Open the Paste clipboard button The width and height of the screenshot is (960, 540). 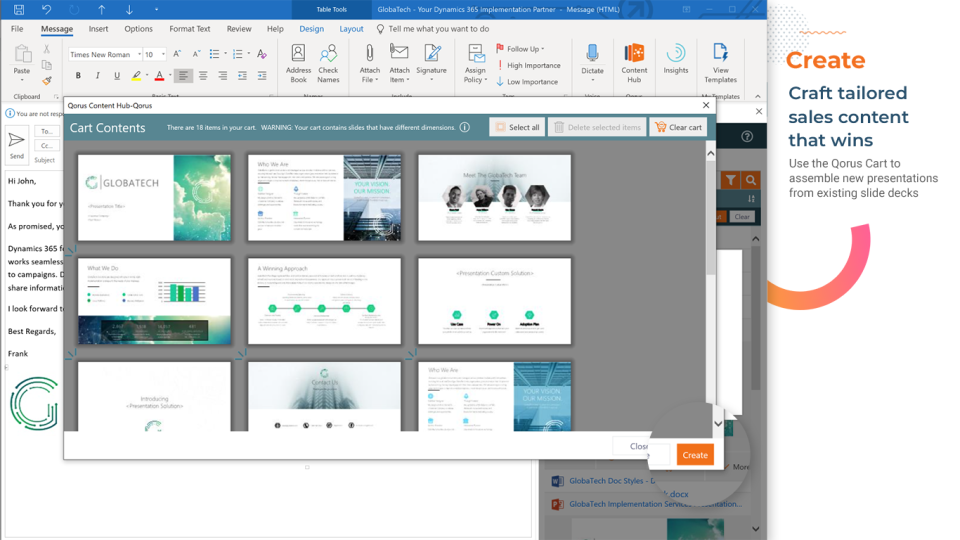22,62
